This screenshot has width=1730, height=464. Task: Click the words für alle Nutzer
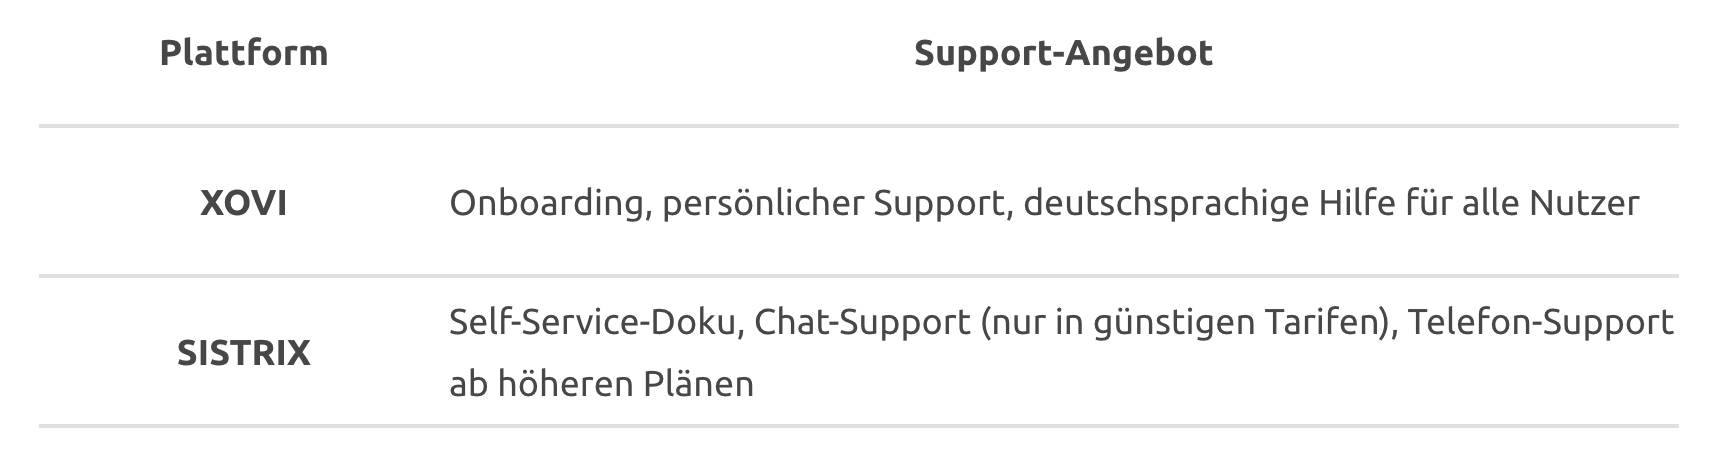coord(1523,204)
